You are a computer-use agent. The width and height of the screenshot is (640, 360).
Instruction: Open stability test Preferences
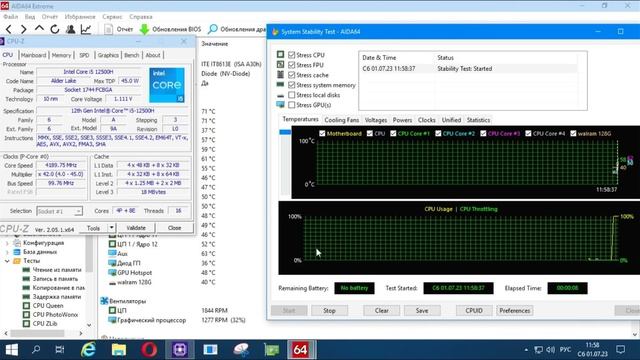point(515,311)
